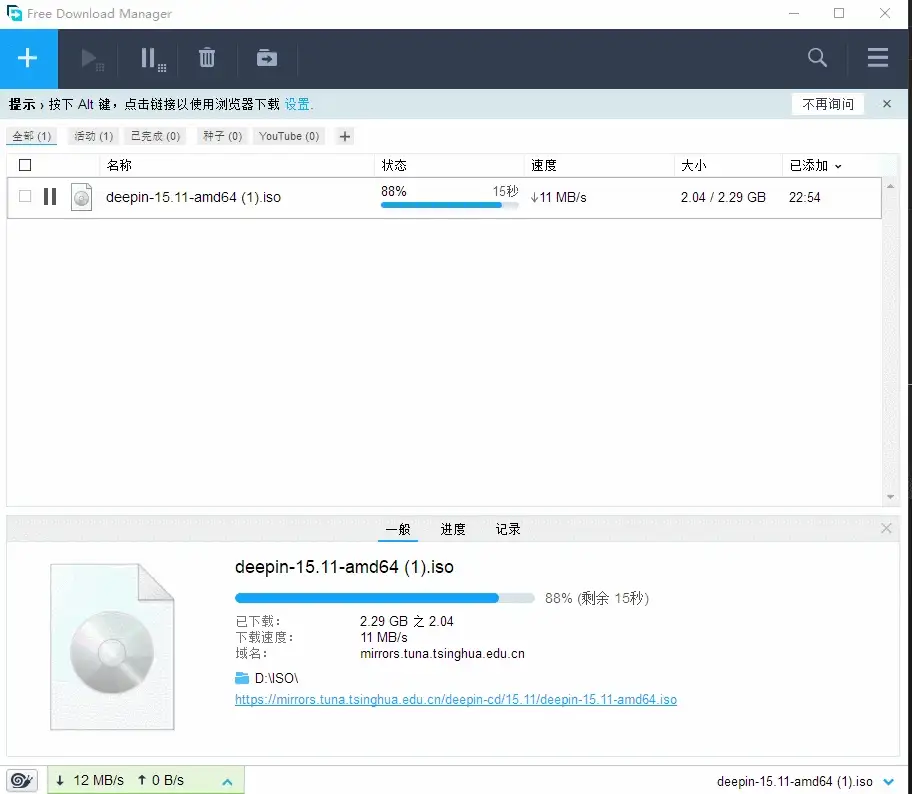Click the large progress bar in details panel
The height and width of the screenshot is (794, 912).
[x=384, y=598]
